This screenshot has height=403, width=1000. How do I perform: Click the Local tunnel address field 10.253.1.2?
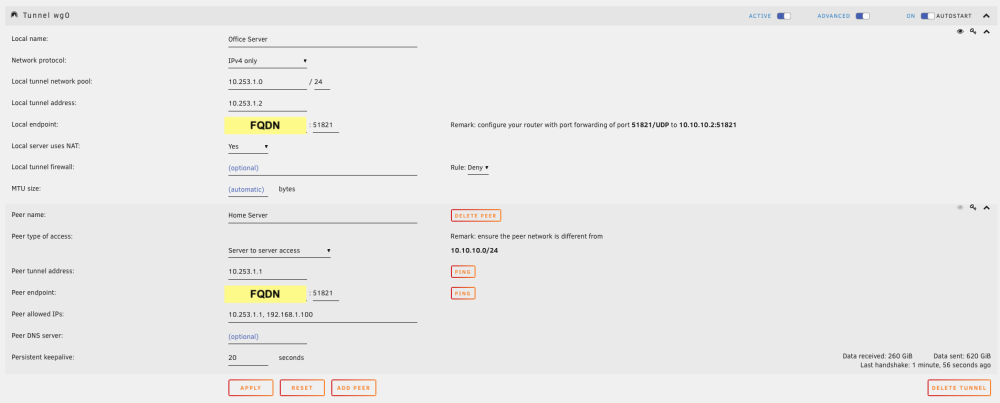pos(267,103)
